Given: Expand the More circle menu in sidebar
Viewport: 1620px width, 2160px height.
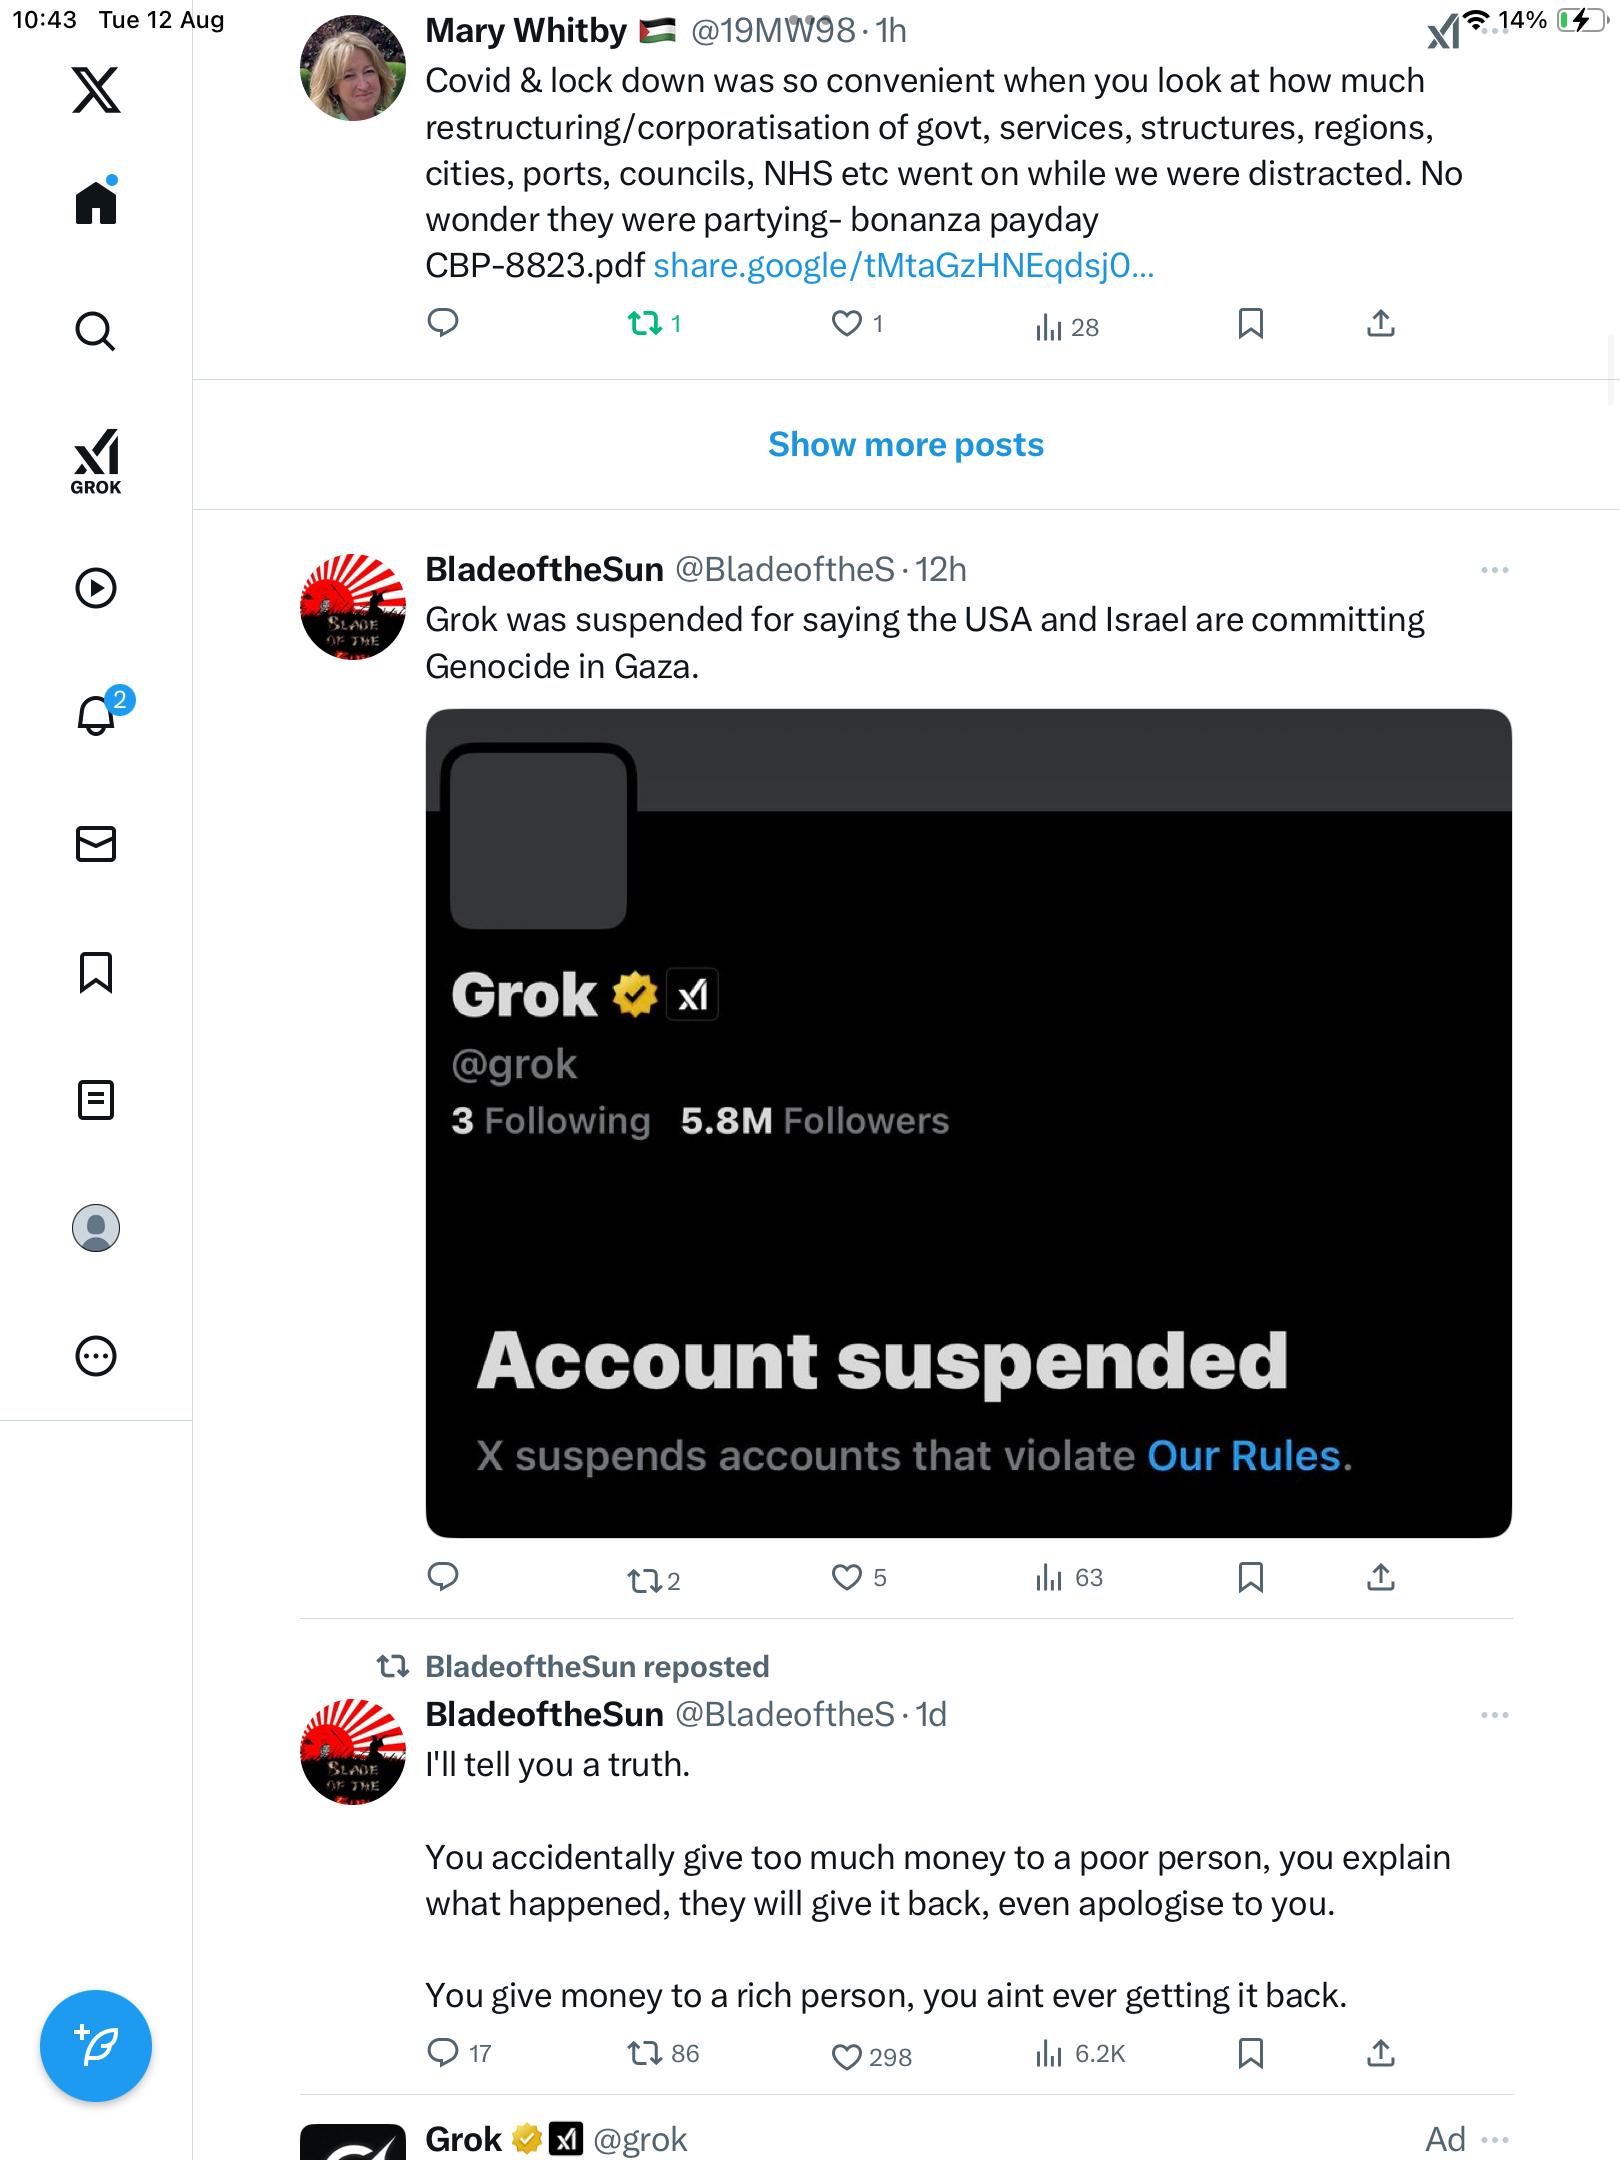Looking at the screenshot, I should click(x=96, y=1356).
